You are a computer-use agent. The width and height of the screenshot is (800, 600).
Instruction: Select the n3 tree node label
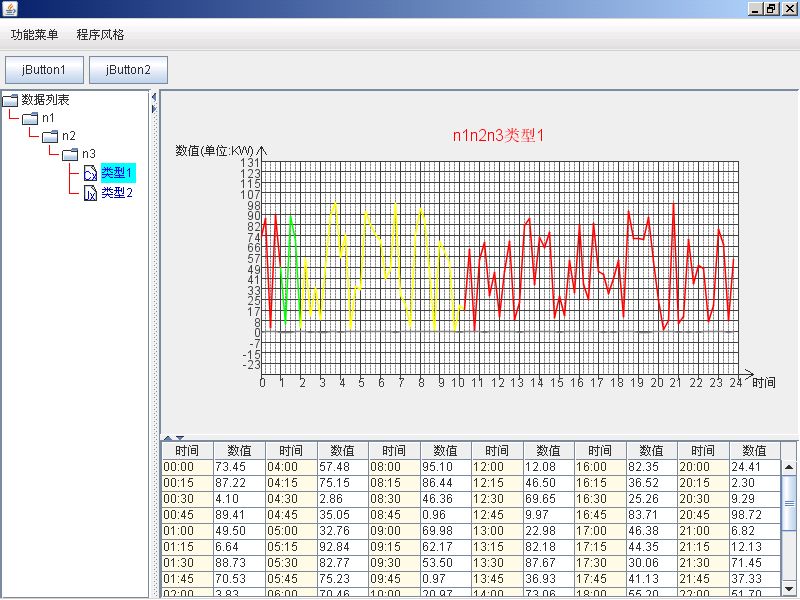pyautogui.click(x=89, y=154)
